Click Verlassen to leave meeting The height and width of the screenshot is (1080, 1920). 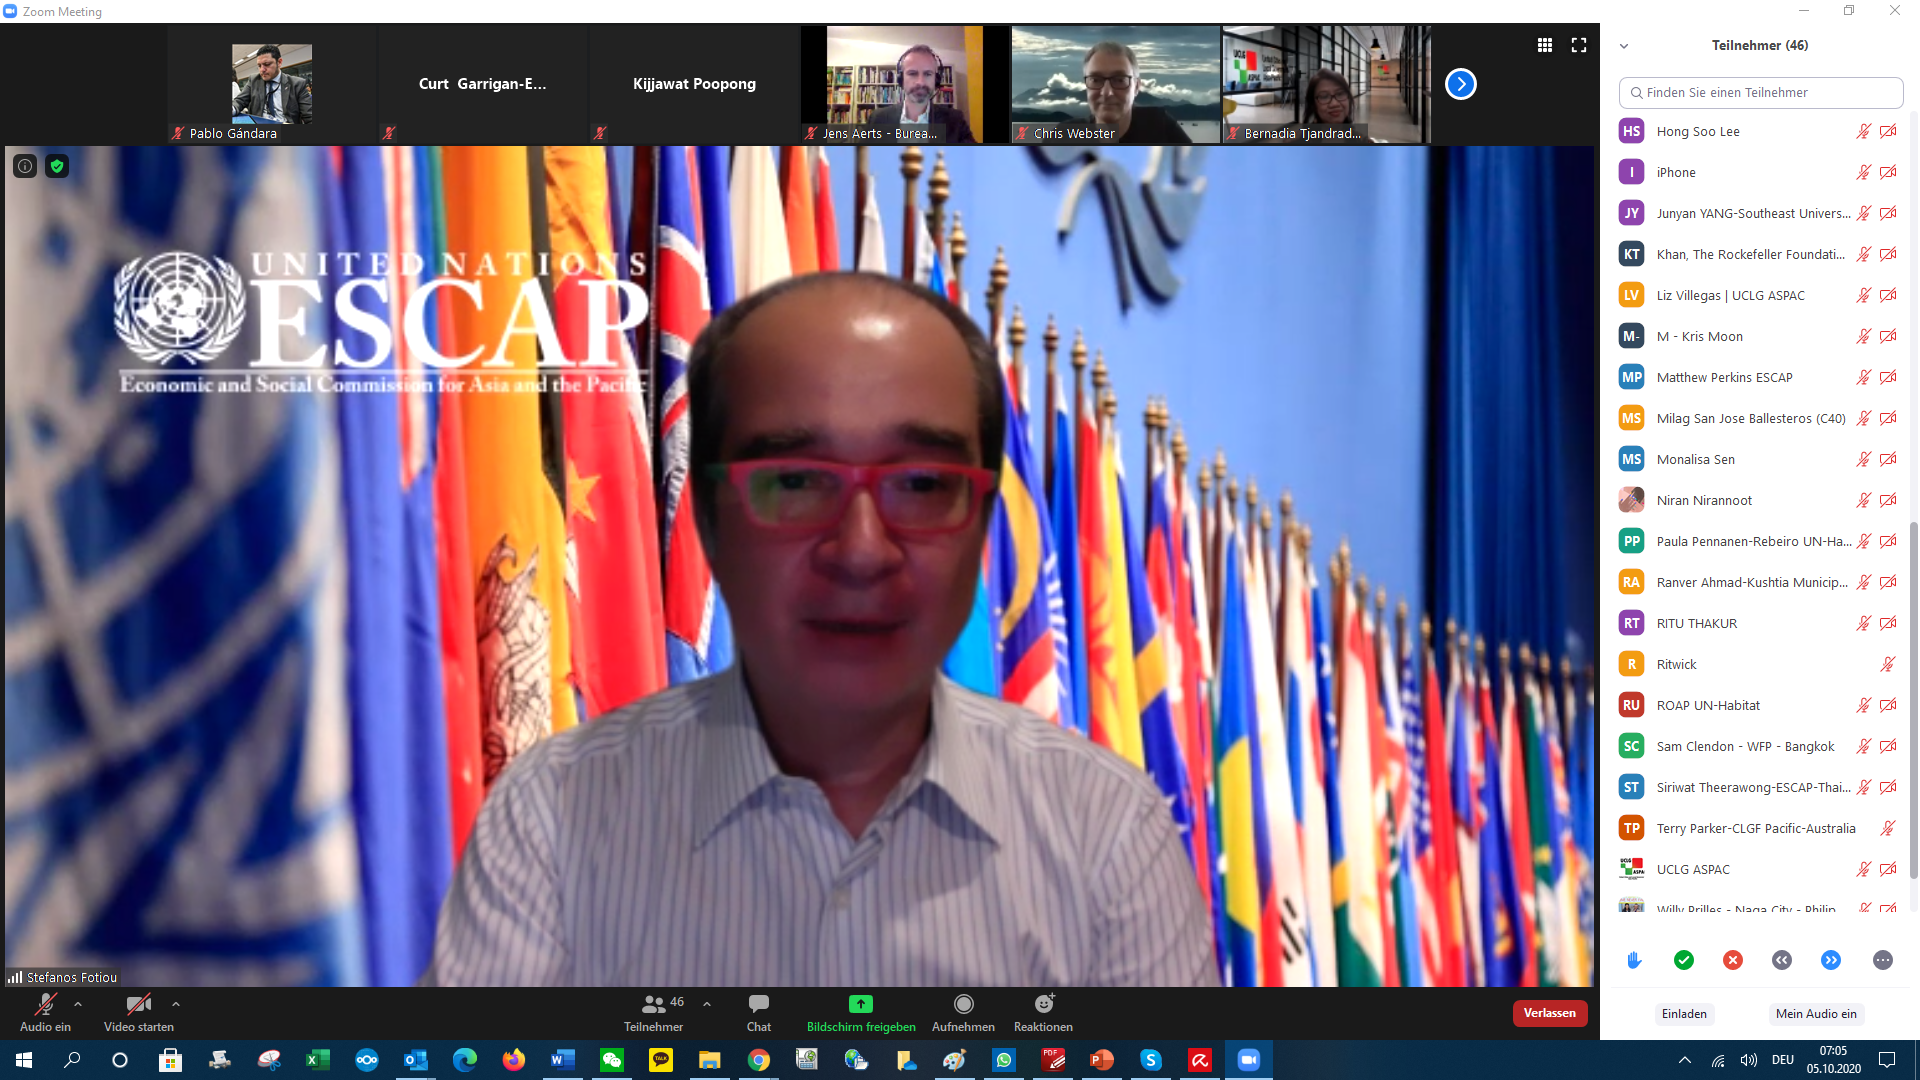(x=1550, y=1013)
